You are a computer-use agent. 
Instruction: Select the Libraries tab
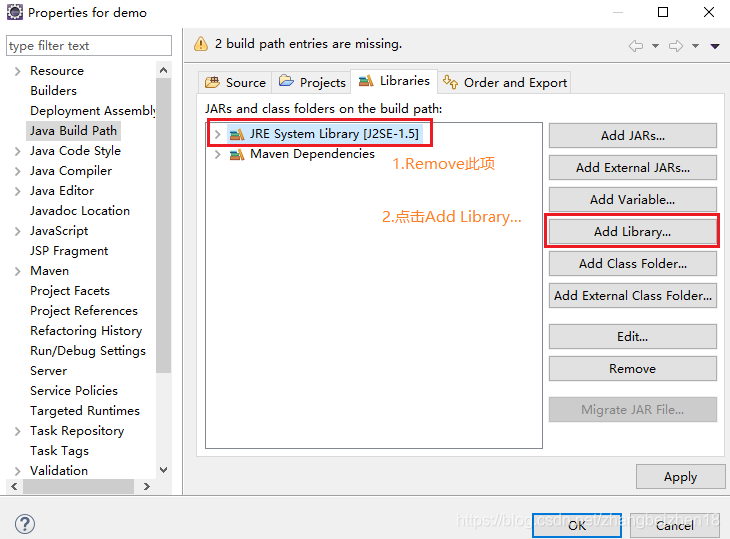(x=394, y=81)
